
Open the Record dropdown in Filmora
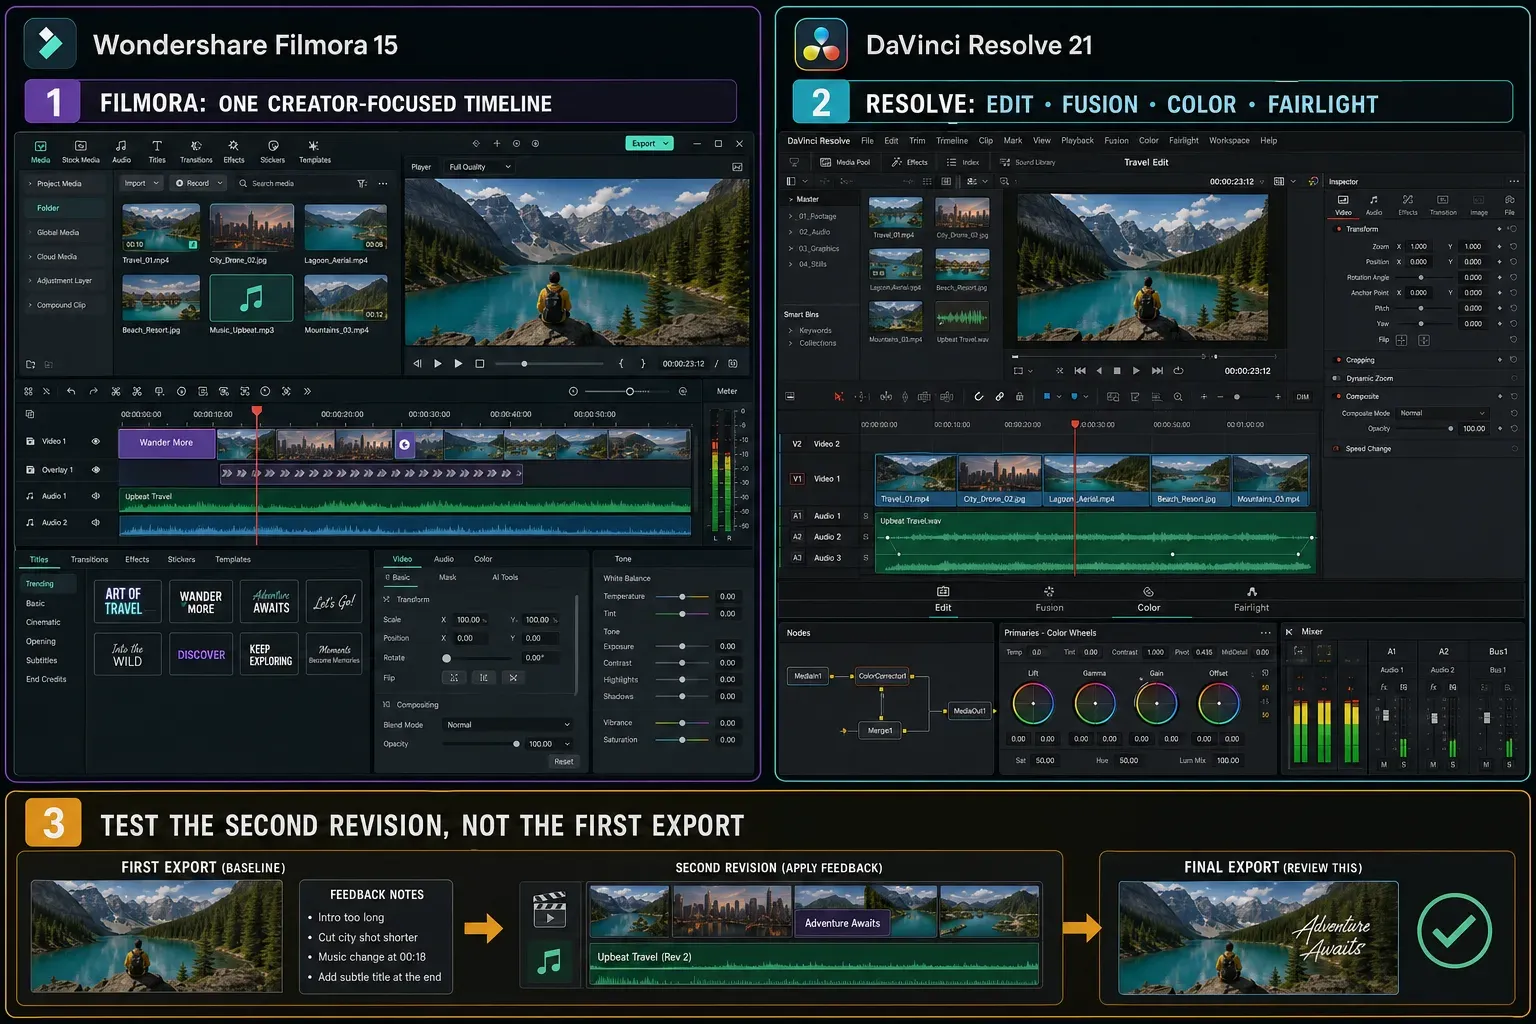pyautogui.click(x=196, y=184)
